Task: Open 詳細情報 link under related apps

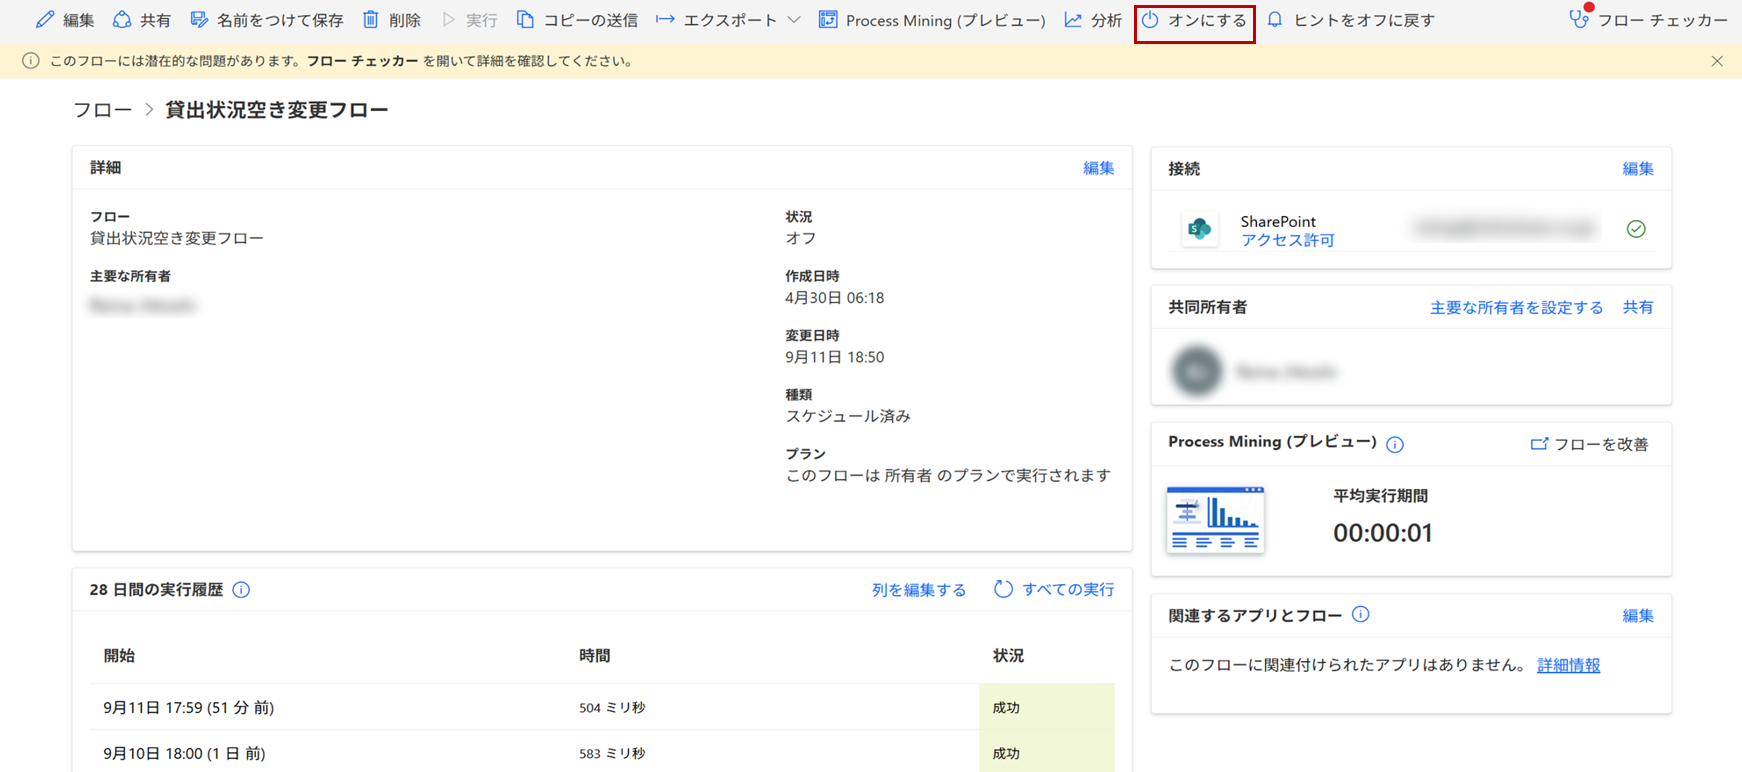Action: 1568,665
